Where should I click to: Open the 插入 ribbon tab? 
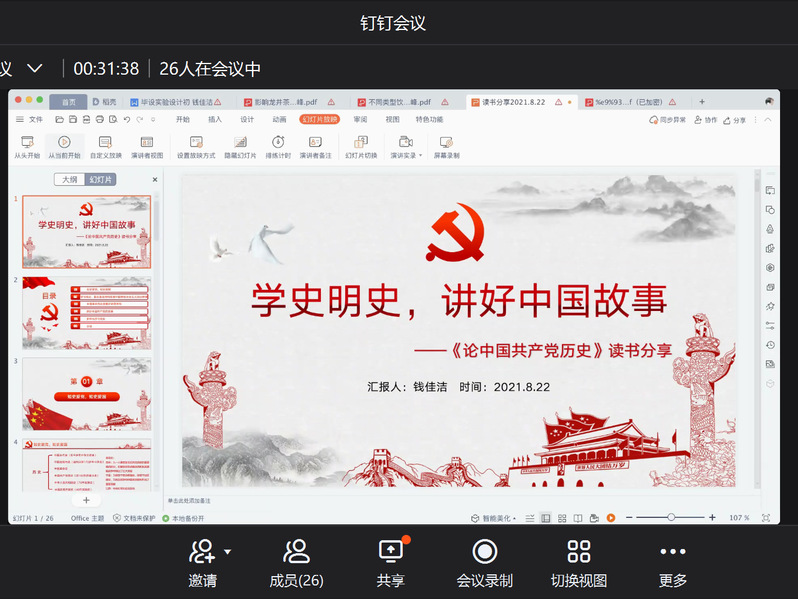pyautogui.click(x=215, y=120)
